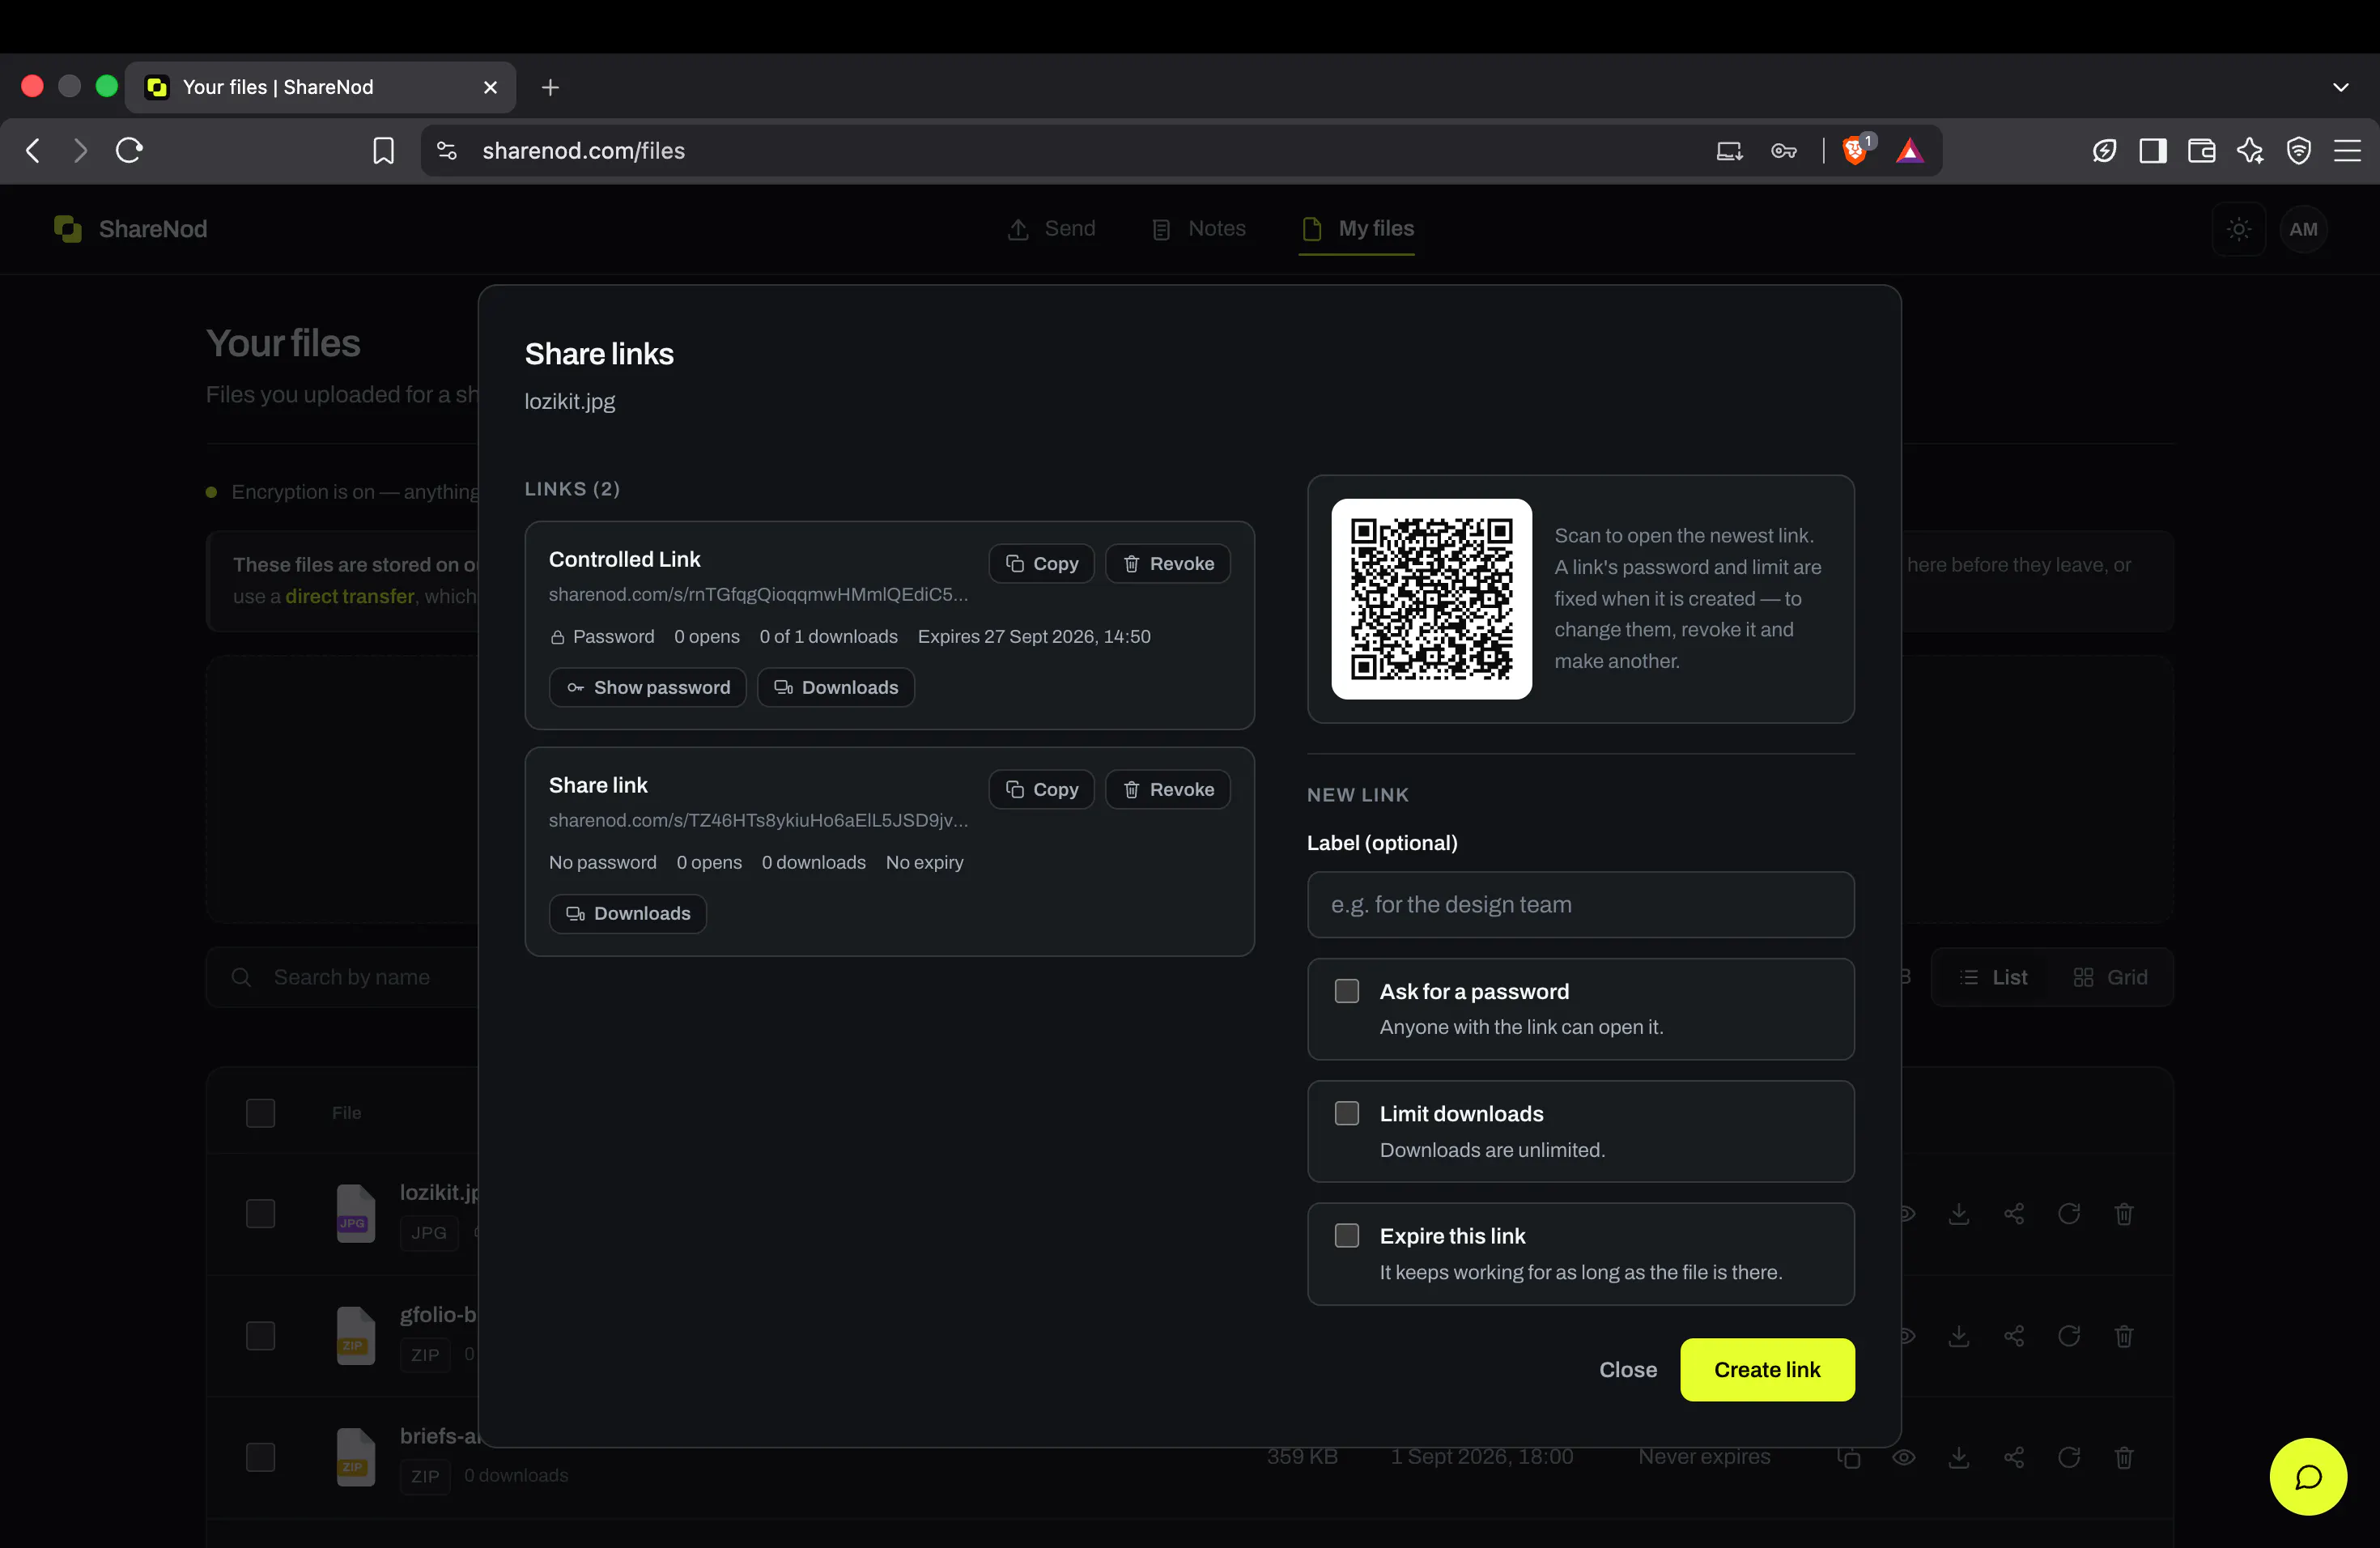Delete the gfolio zip file

pos(2123,1335)
